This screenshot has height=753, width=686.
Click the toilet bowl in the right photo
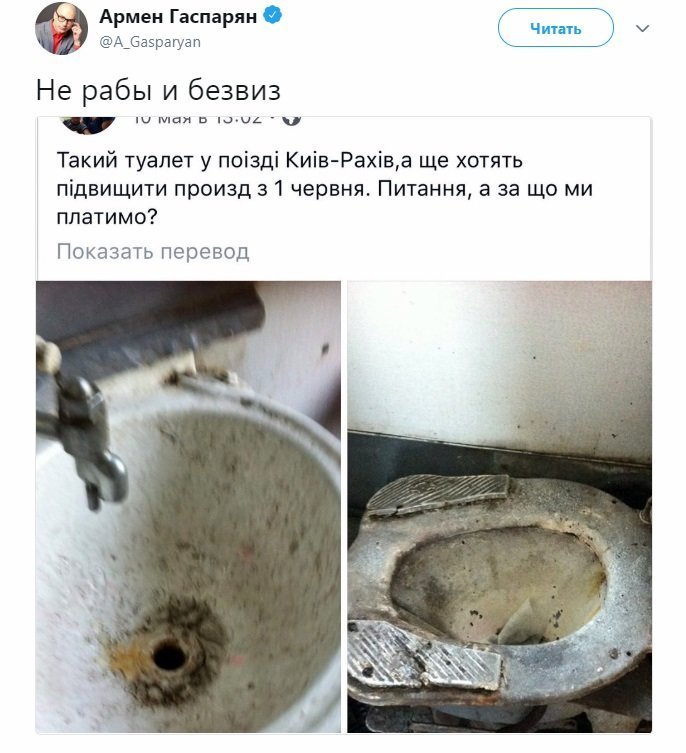(x=497, y=583)
